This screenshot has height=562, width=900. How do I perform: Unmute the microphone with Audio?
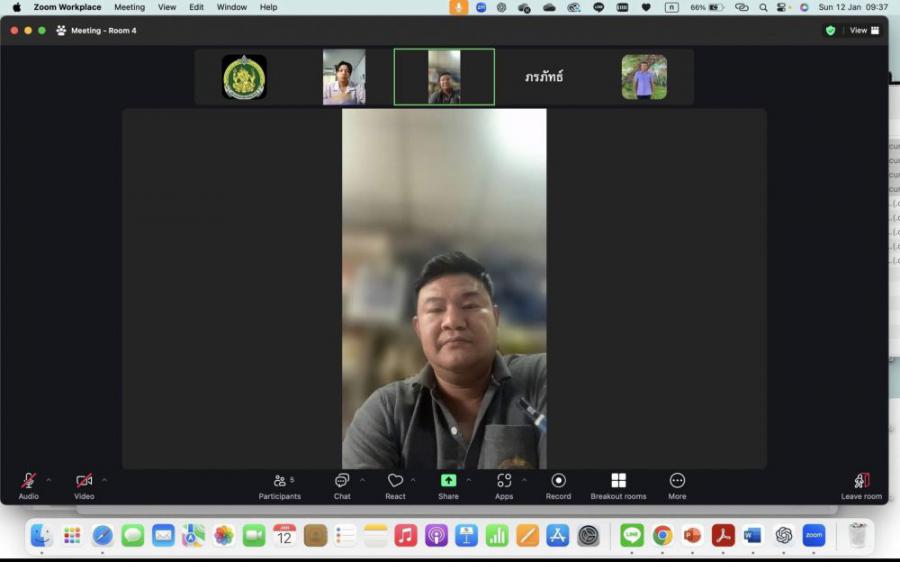pyautogui.click(x=28, y=485)
